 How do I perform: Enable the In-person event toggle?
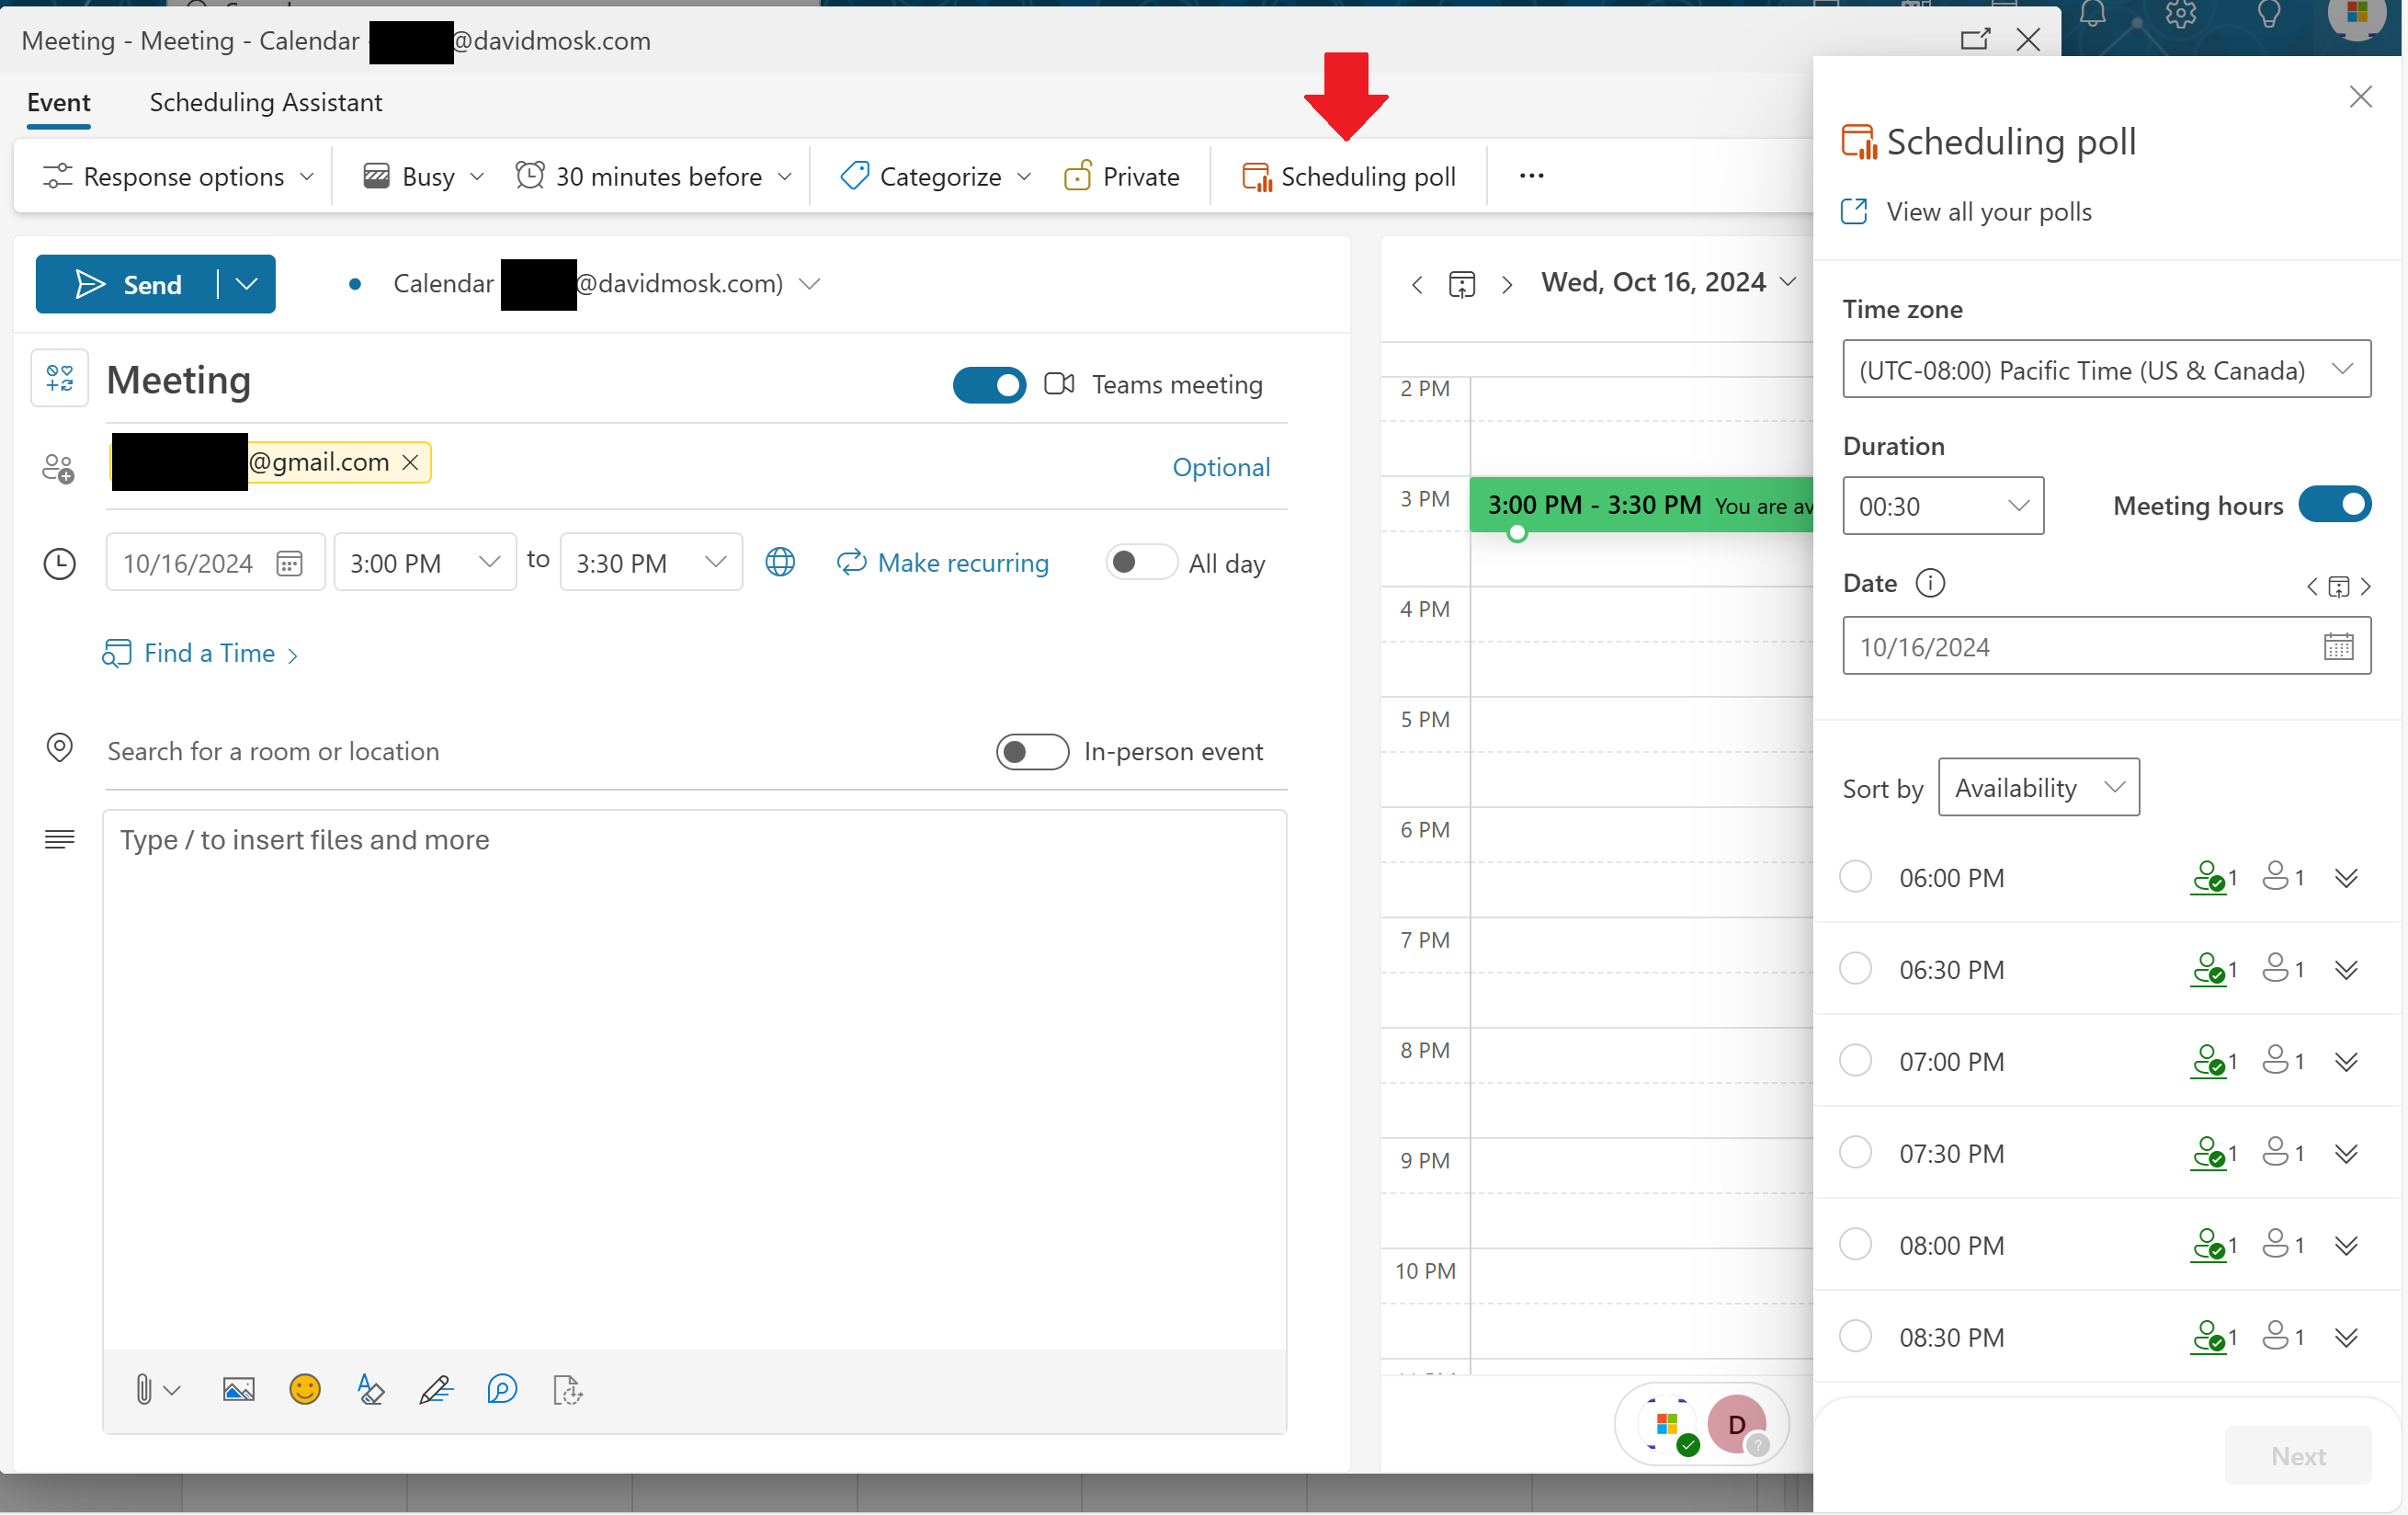pos(1032,751)
